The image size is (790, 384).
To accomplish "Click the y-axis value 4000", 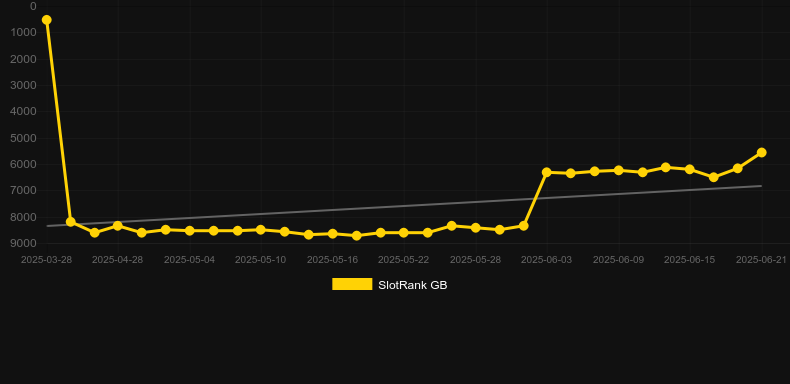I will tap(24, 111).
